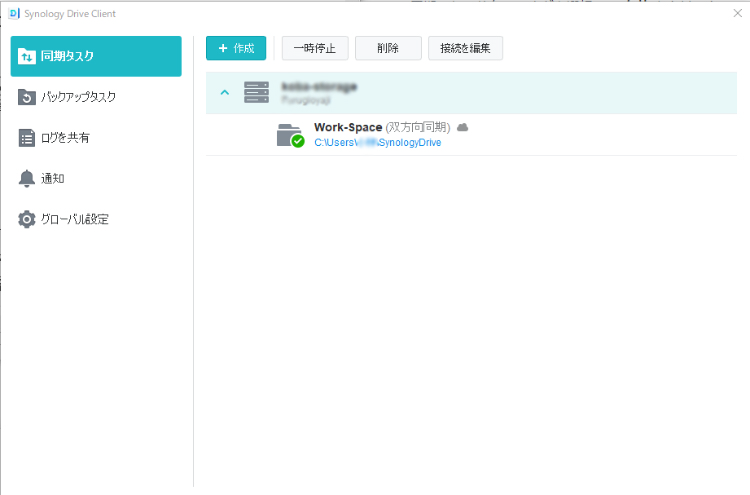Go to the 通知 section
This screenshot has width=750, height=495.
[x=53, y=178]
